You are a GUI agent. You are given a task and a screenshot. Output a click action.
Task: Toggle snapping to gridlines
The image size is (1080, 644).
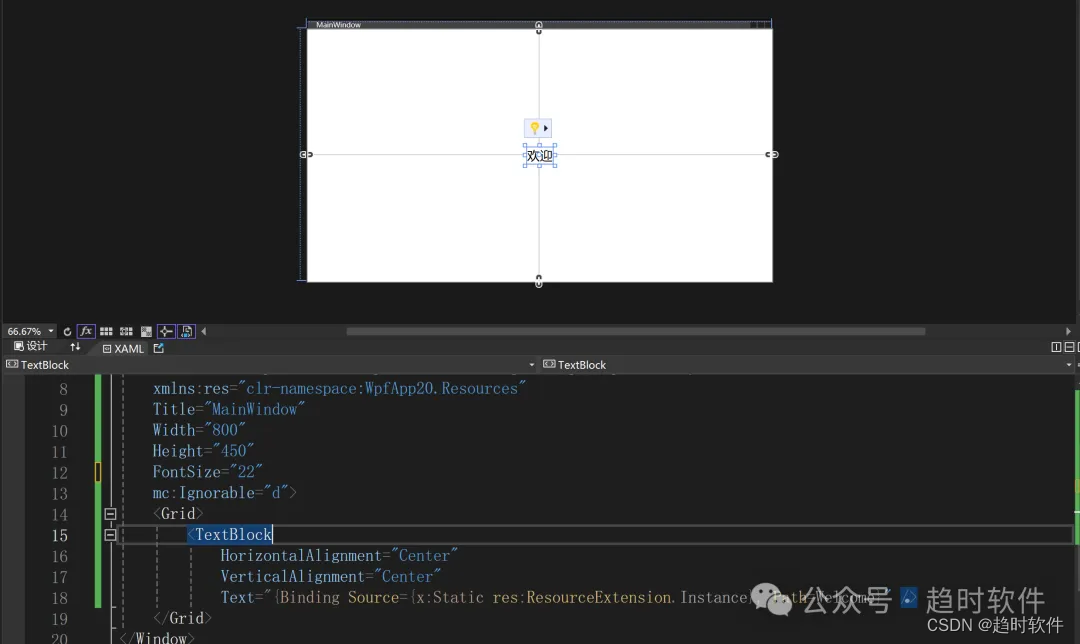click(x=126, y=331)
